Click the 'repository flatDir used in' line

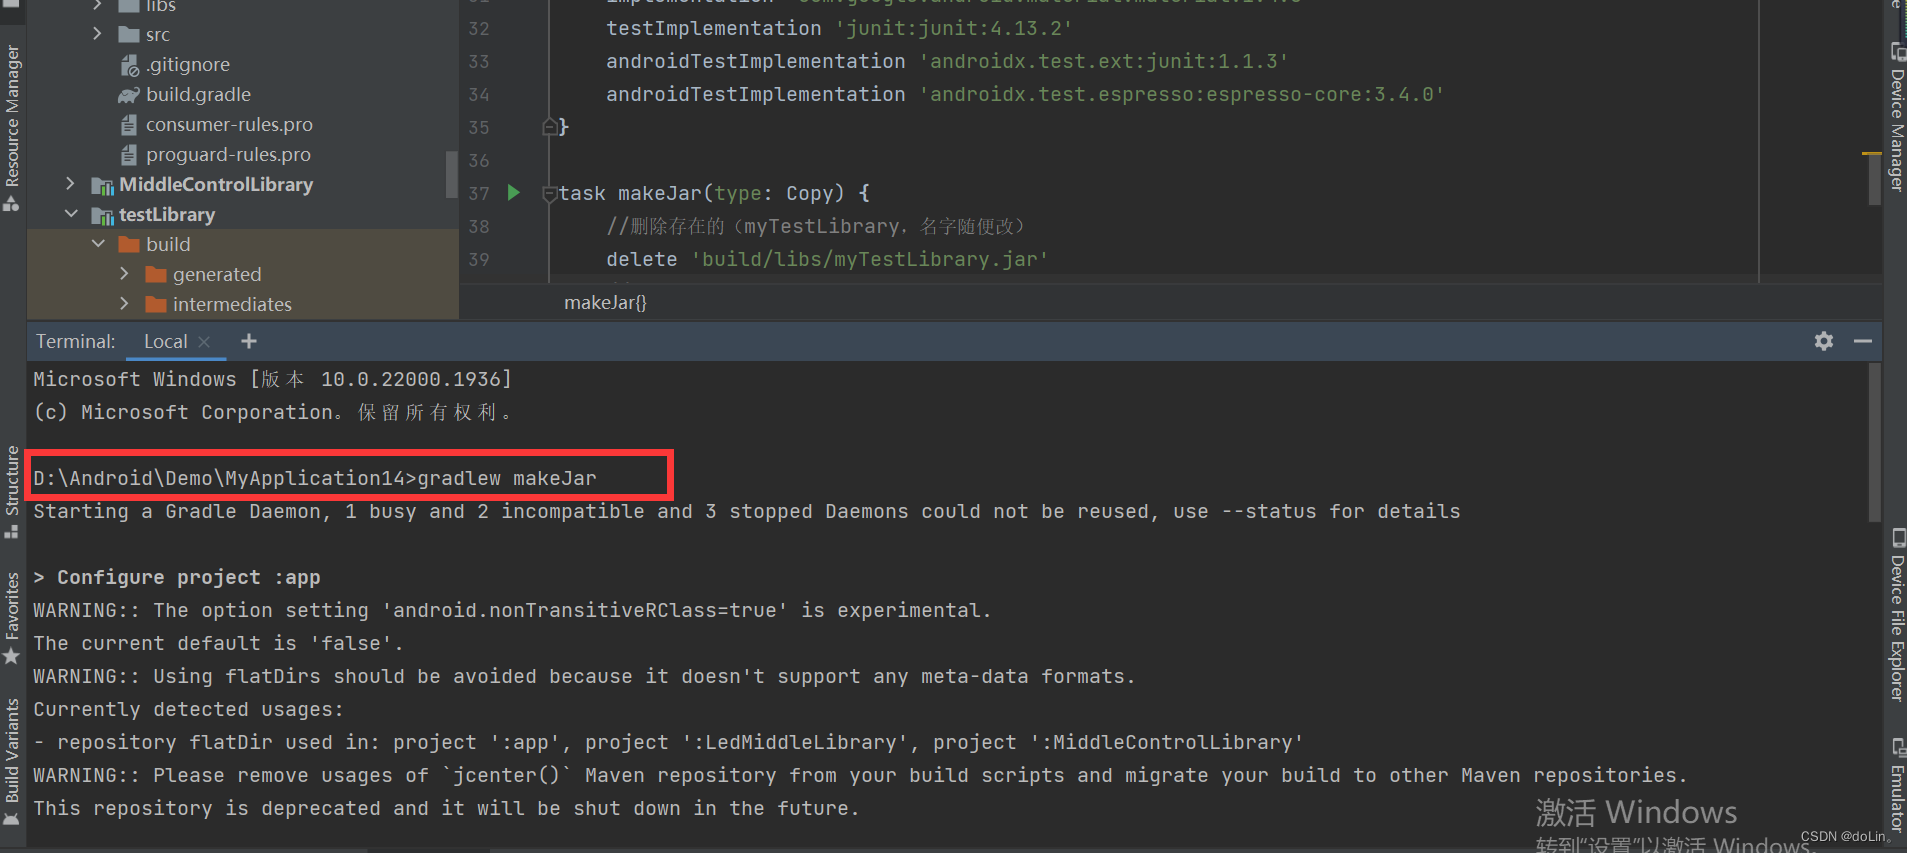(x=668, y=742)
